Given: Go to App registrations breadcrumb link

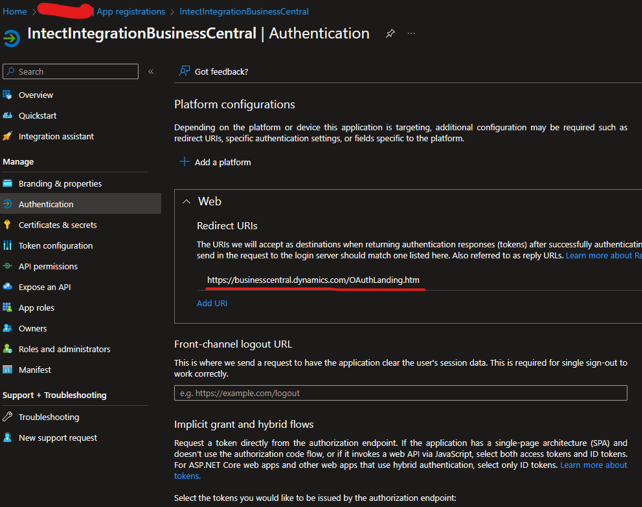Looking at the screenshot, I should point(131,11).
